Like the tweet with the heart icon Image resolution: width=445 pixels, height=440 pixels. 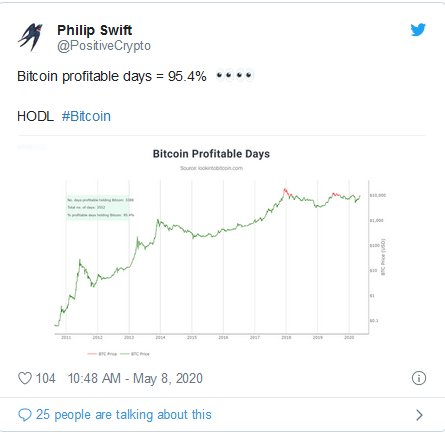coord(25,378)
